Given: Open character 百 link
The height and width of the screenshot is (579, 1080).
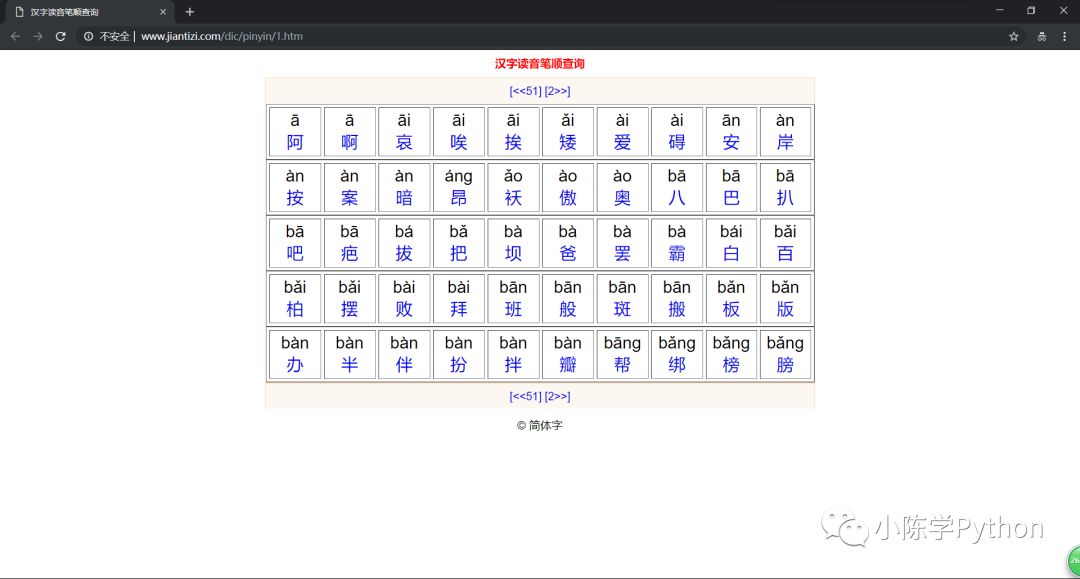Looking at the screenshot, I should (785, 254).
